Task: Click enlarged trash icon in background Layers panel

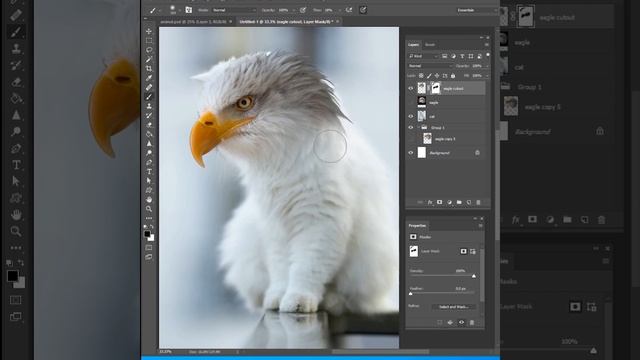Action: click(x=601, y=220)
